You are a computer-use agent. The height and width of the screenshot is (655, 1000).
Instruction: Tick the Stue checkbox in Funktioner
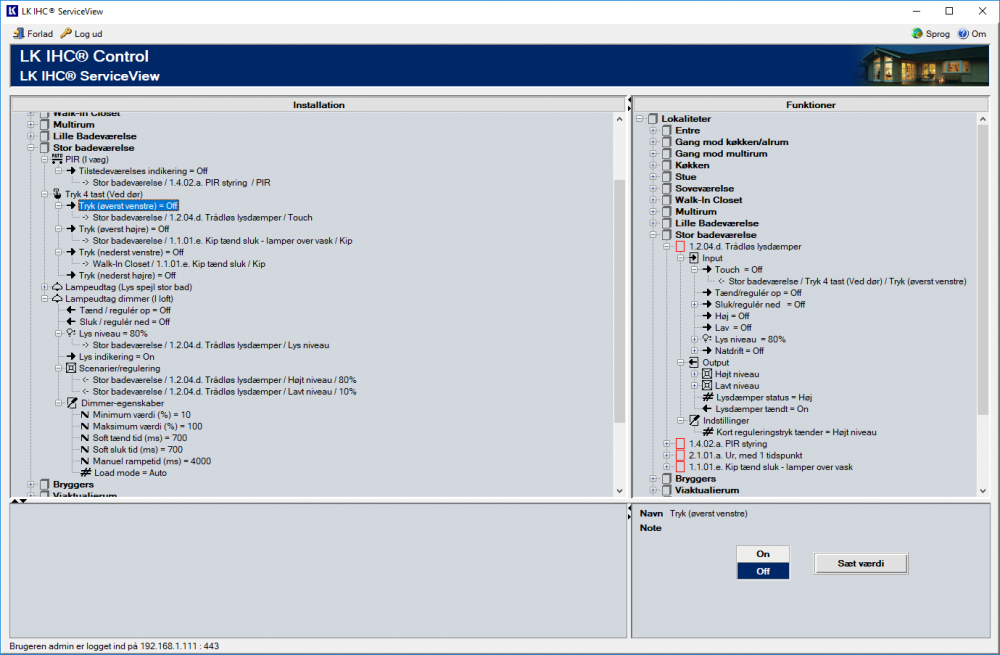tap(667, 177)
